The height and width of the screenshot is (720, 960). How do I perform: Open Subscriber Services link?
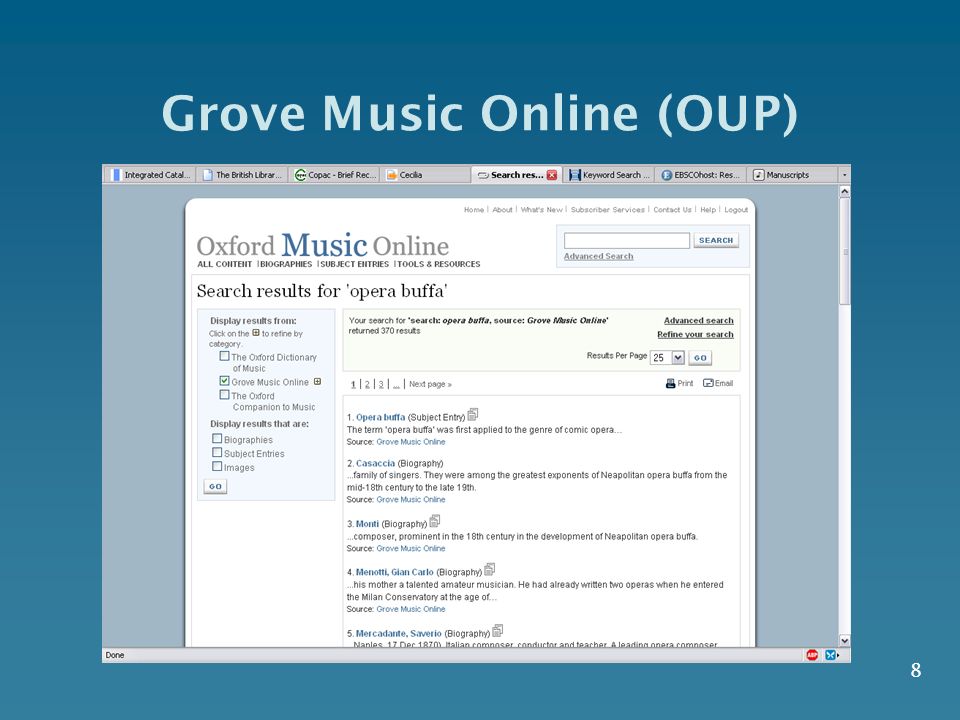(607, 209)
